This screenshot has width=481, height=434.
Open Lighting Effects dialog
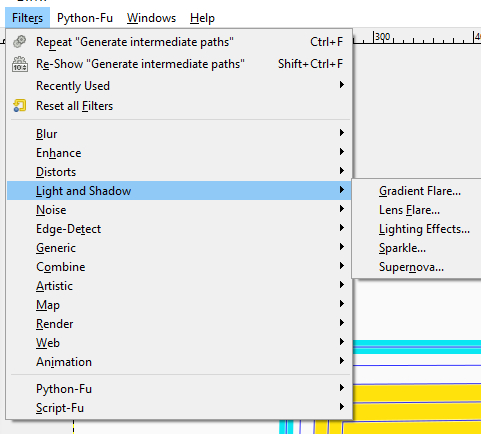tap(424, 229)
